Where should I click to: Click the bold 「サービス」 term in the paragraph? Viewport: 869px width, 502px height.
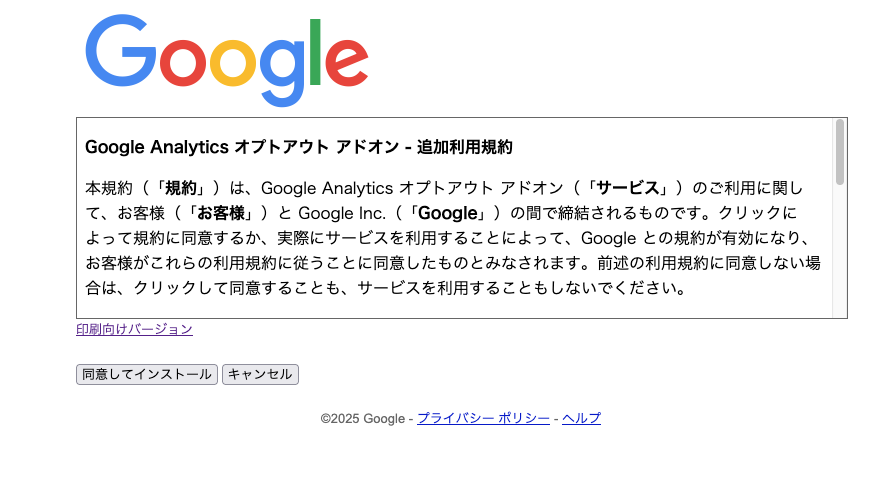(628, 188)
